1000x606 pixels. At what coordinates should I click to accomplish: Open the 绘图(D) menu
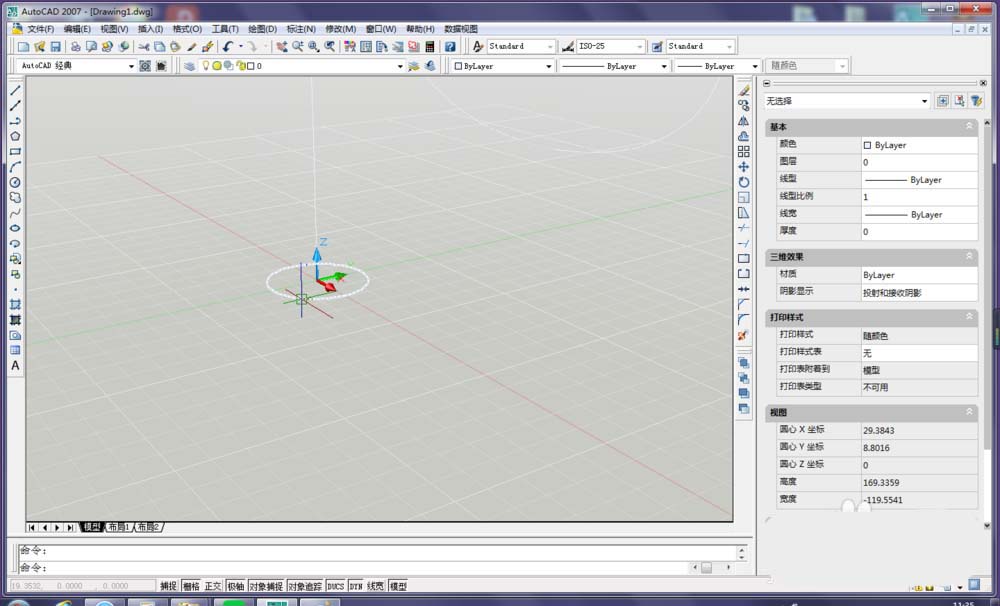(262, 29)
